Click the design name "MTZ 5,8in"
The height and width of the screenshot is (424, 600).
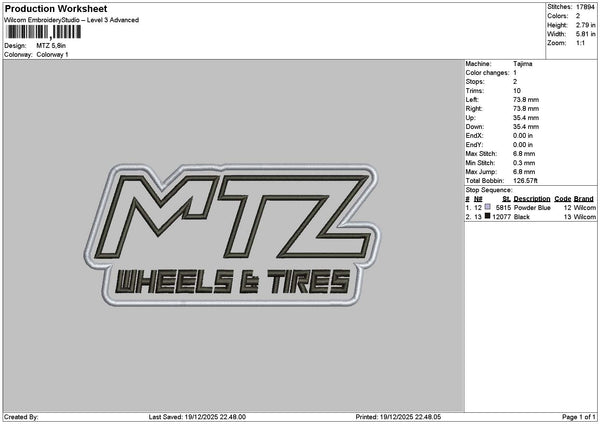coord(51,46)
